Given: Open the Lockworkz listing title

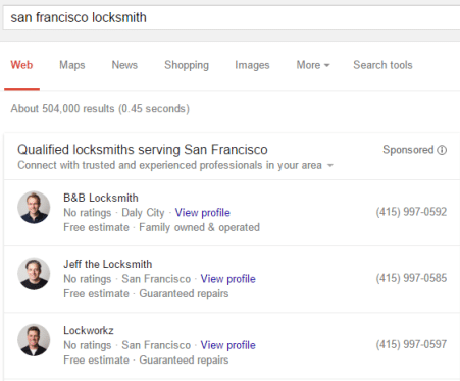Looking at the screenshot, I should 88,330.
